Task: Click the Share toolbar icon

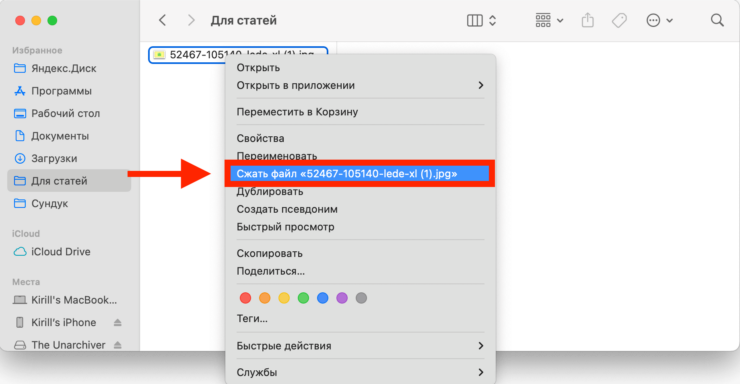Action: click(x=588, y=20)
